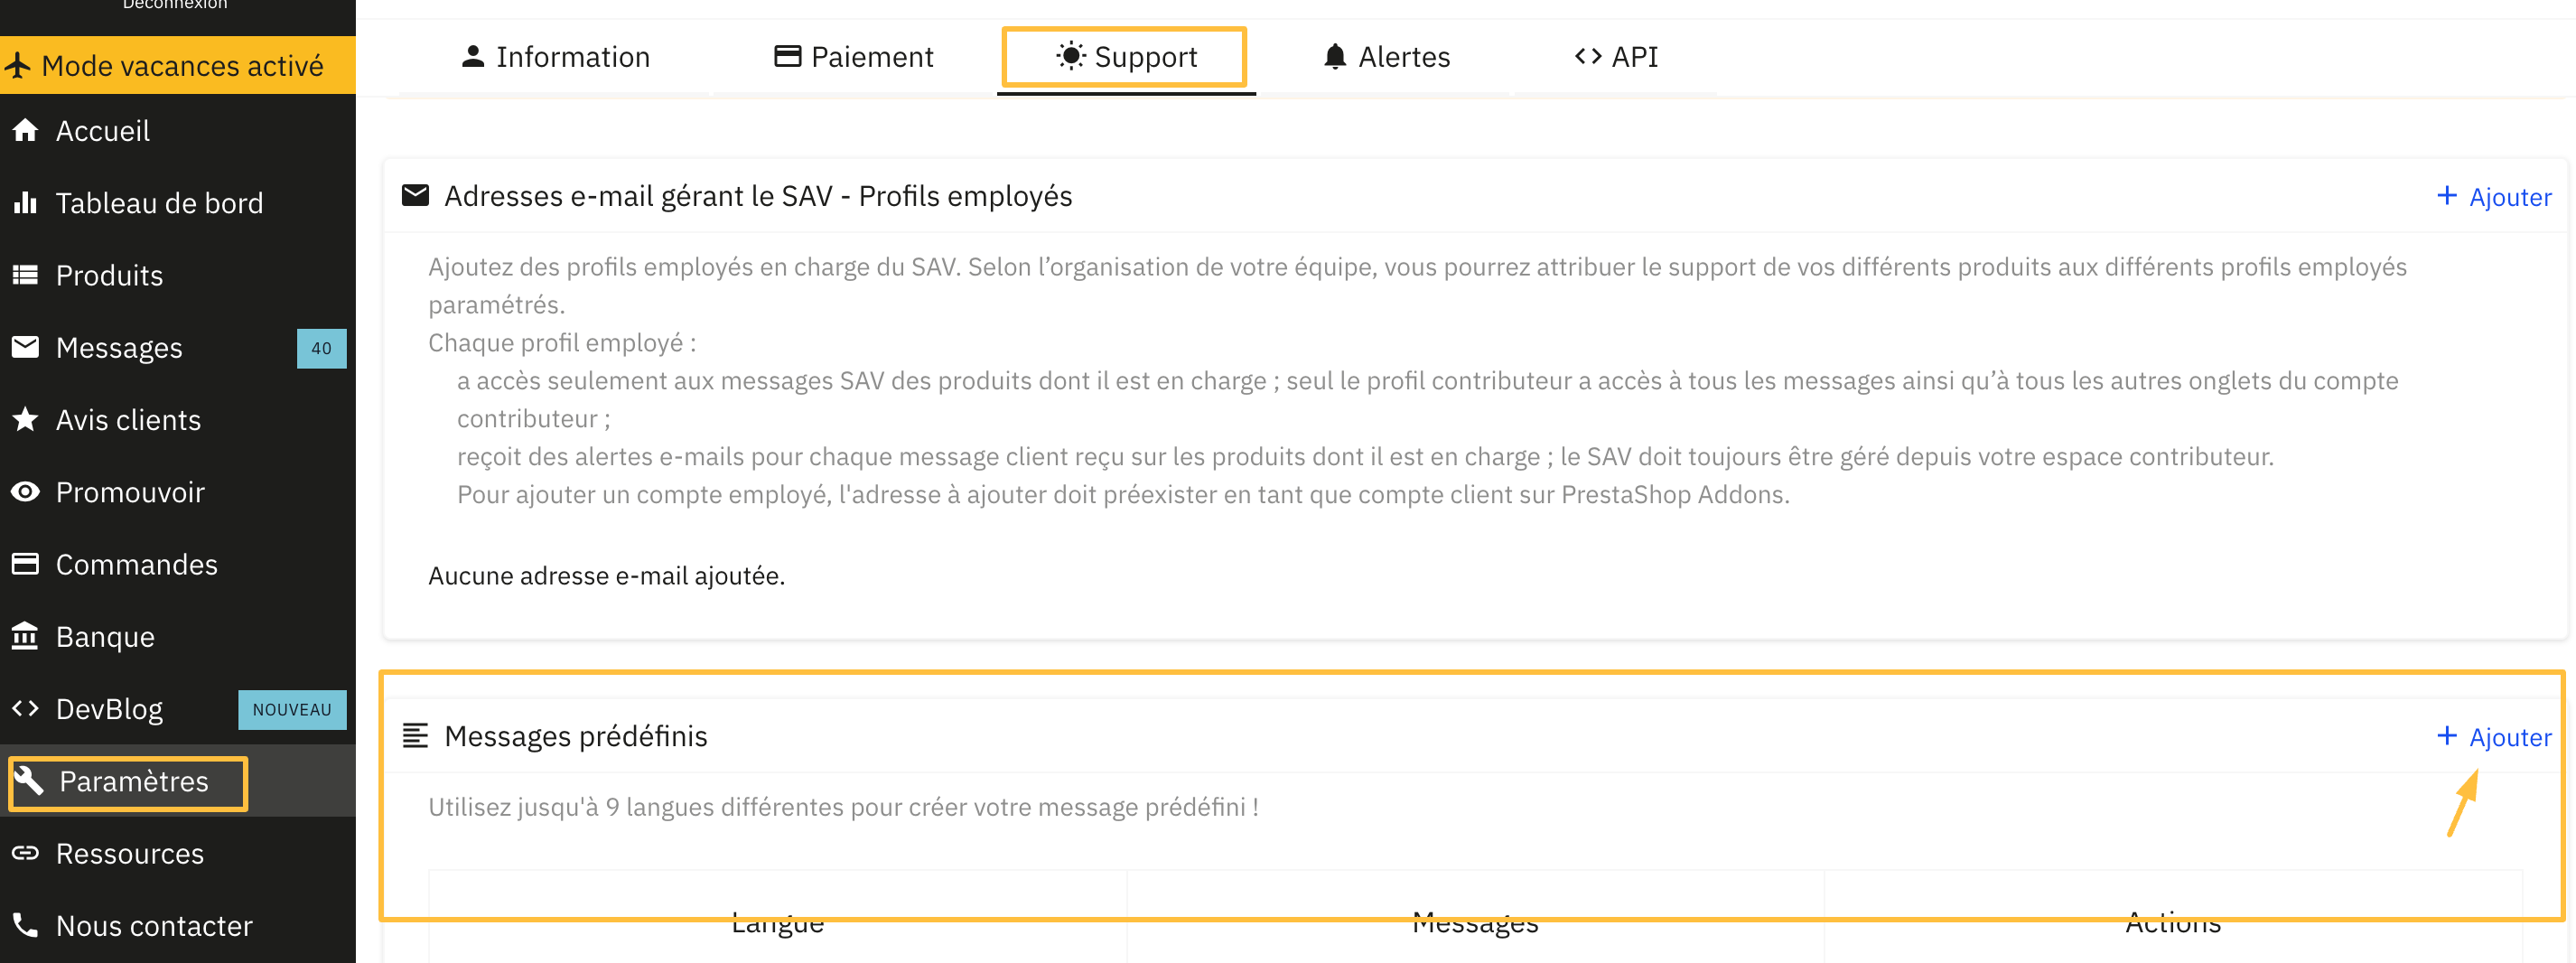Viewport: 2576px width, 963px height.
Task: Click the 40 unread messages badge
Action: pyautogui.click(x=321, y=349)
